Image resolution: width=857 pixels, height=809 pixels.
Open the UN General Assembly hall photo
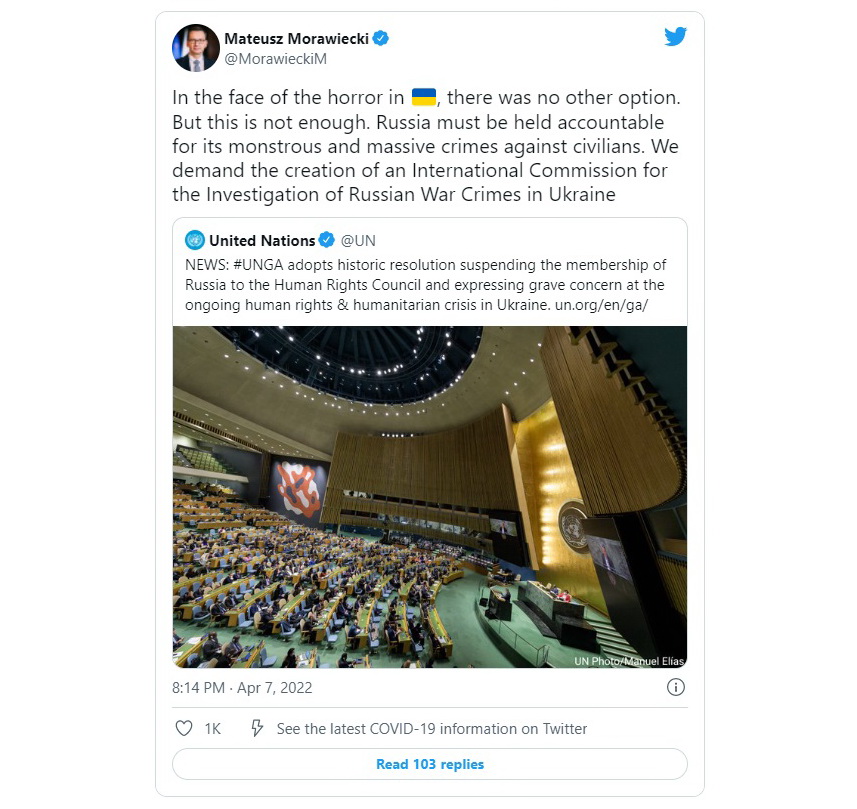(x=430, y=497)
